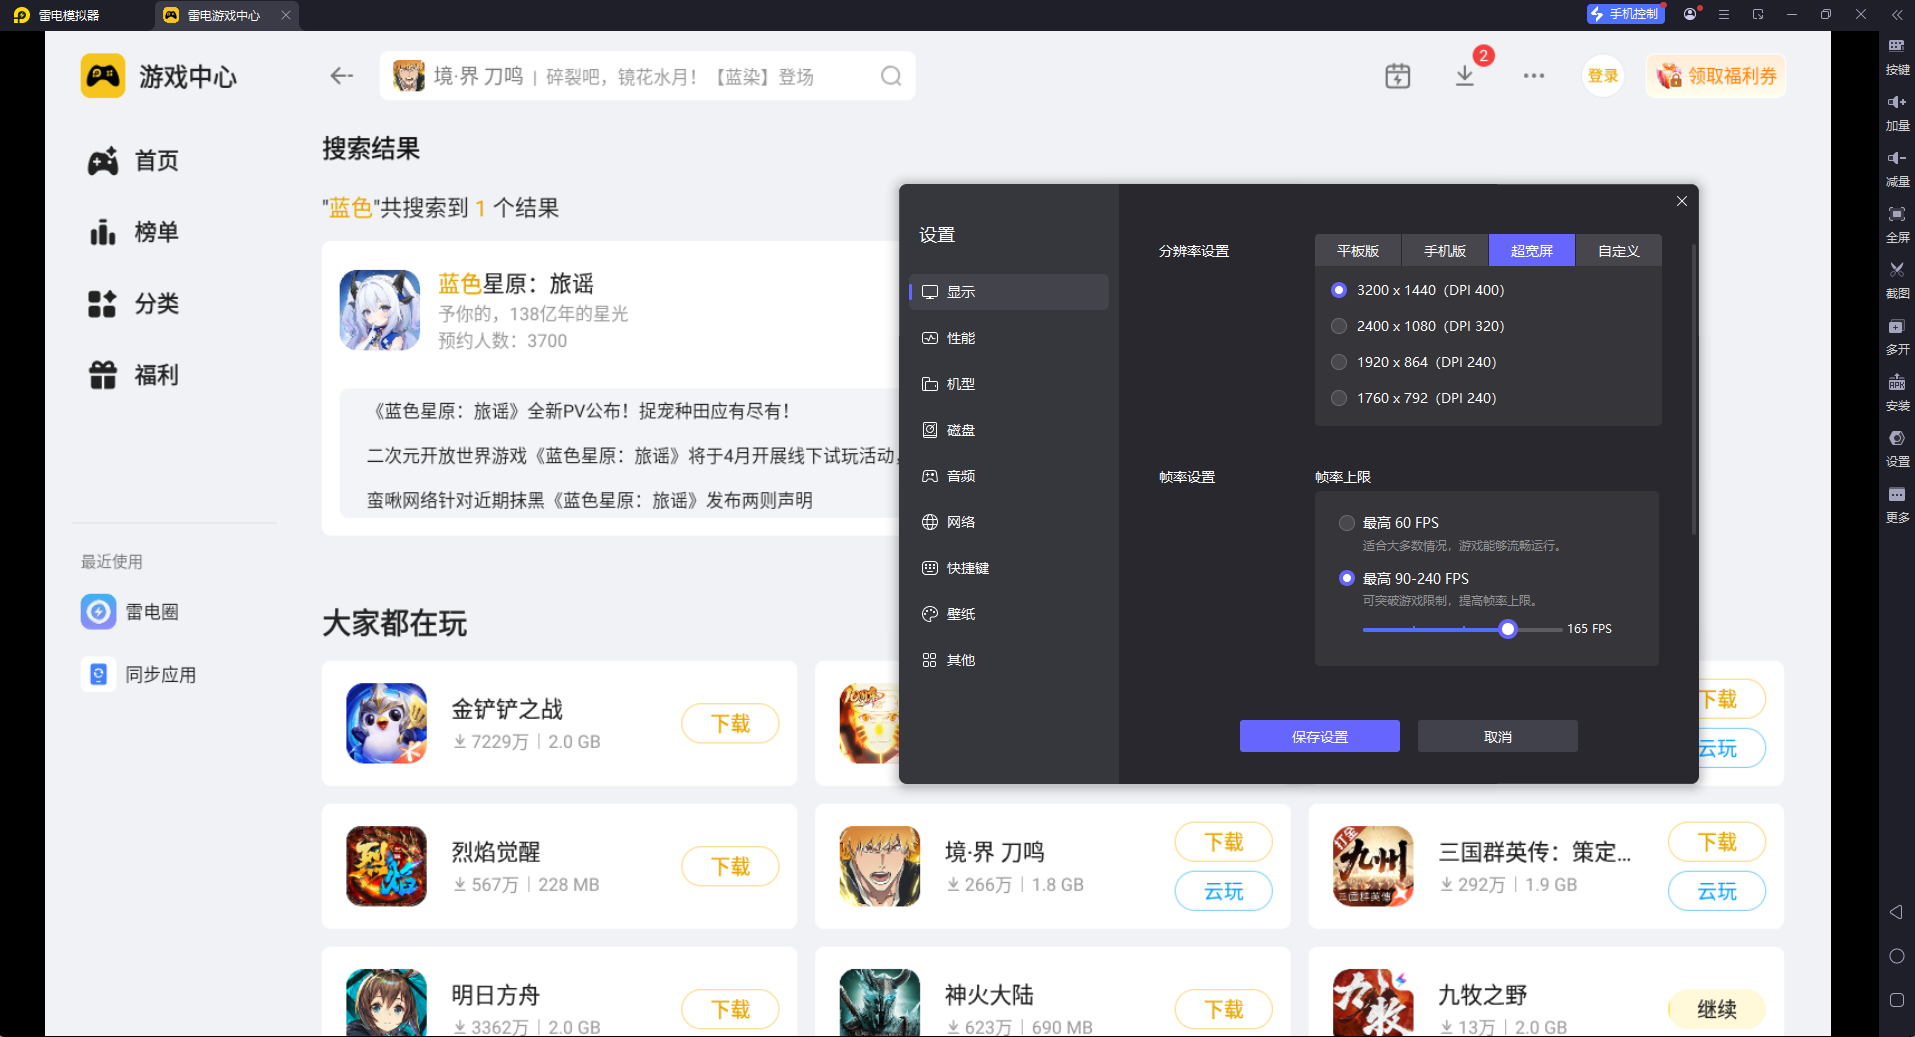Image resolution: width=1915 pixels, height=1037 pixels.
Task: Open the 显示 settings section
Action: coord(1009,292)
